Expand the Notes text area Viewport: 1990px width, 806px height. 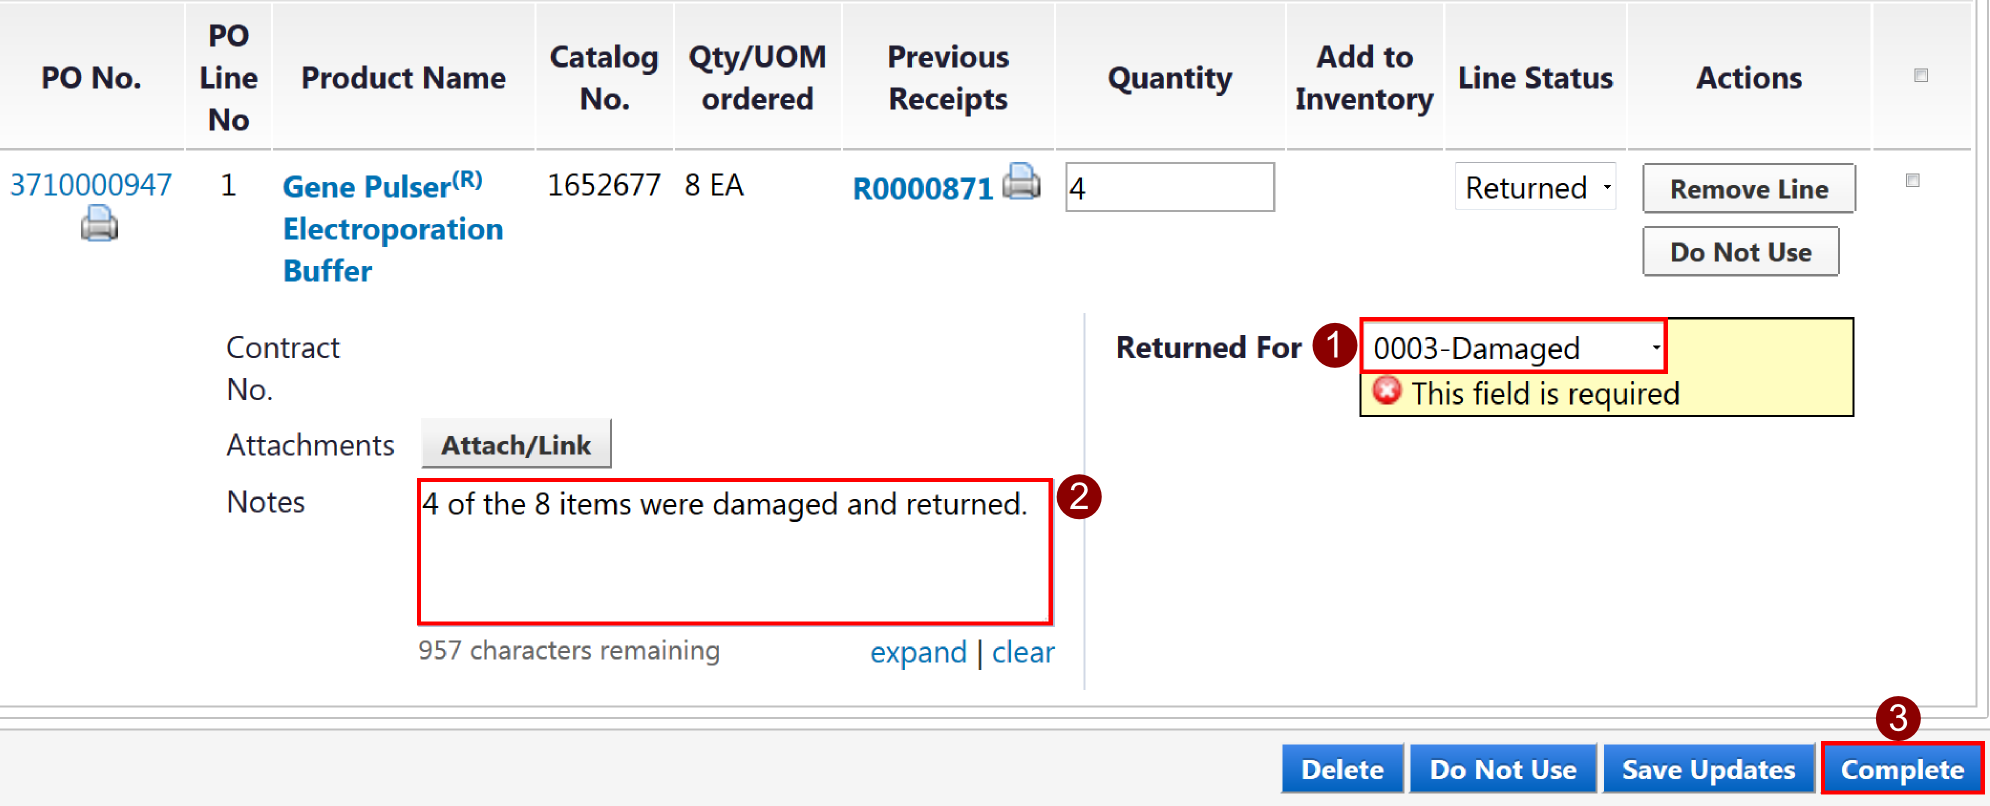(918, 653)
